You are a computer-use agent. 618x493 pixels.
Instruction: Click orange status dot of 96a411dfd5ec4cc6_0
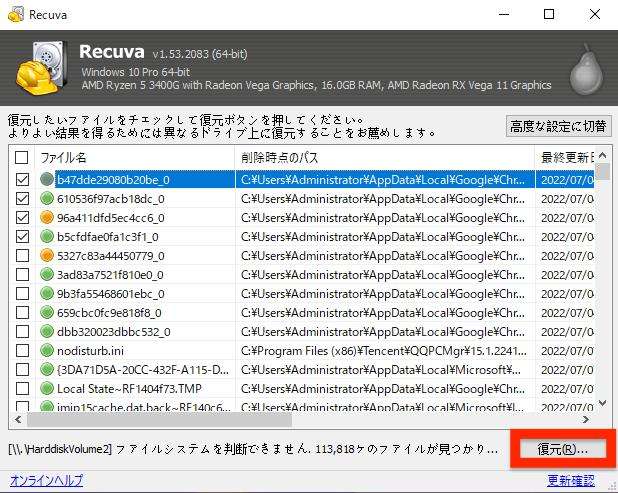click(x=47, y=218)
